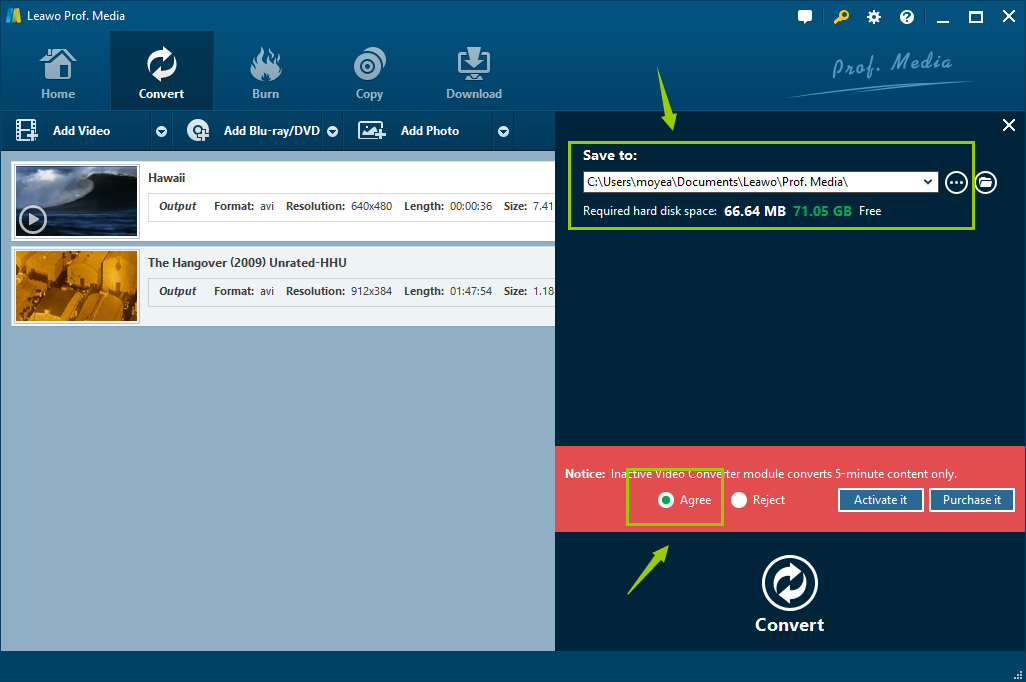This screenshot has height=682, width=1026.
Task: Select the Hawaii file title
Action: pyautogui.click(x=166, y=178)
